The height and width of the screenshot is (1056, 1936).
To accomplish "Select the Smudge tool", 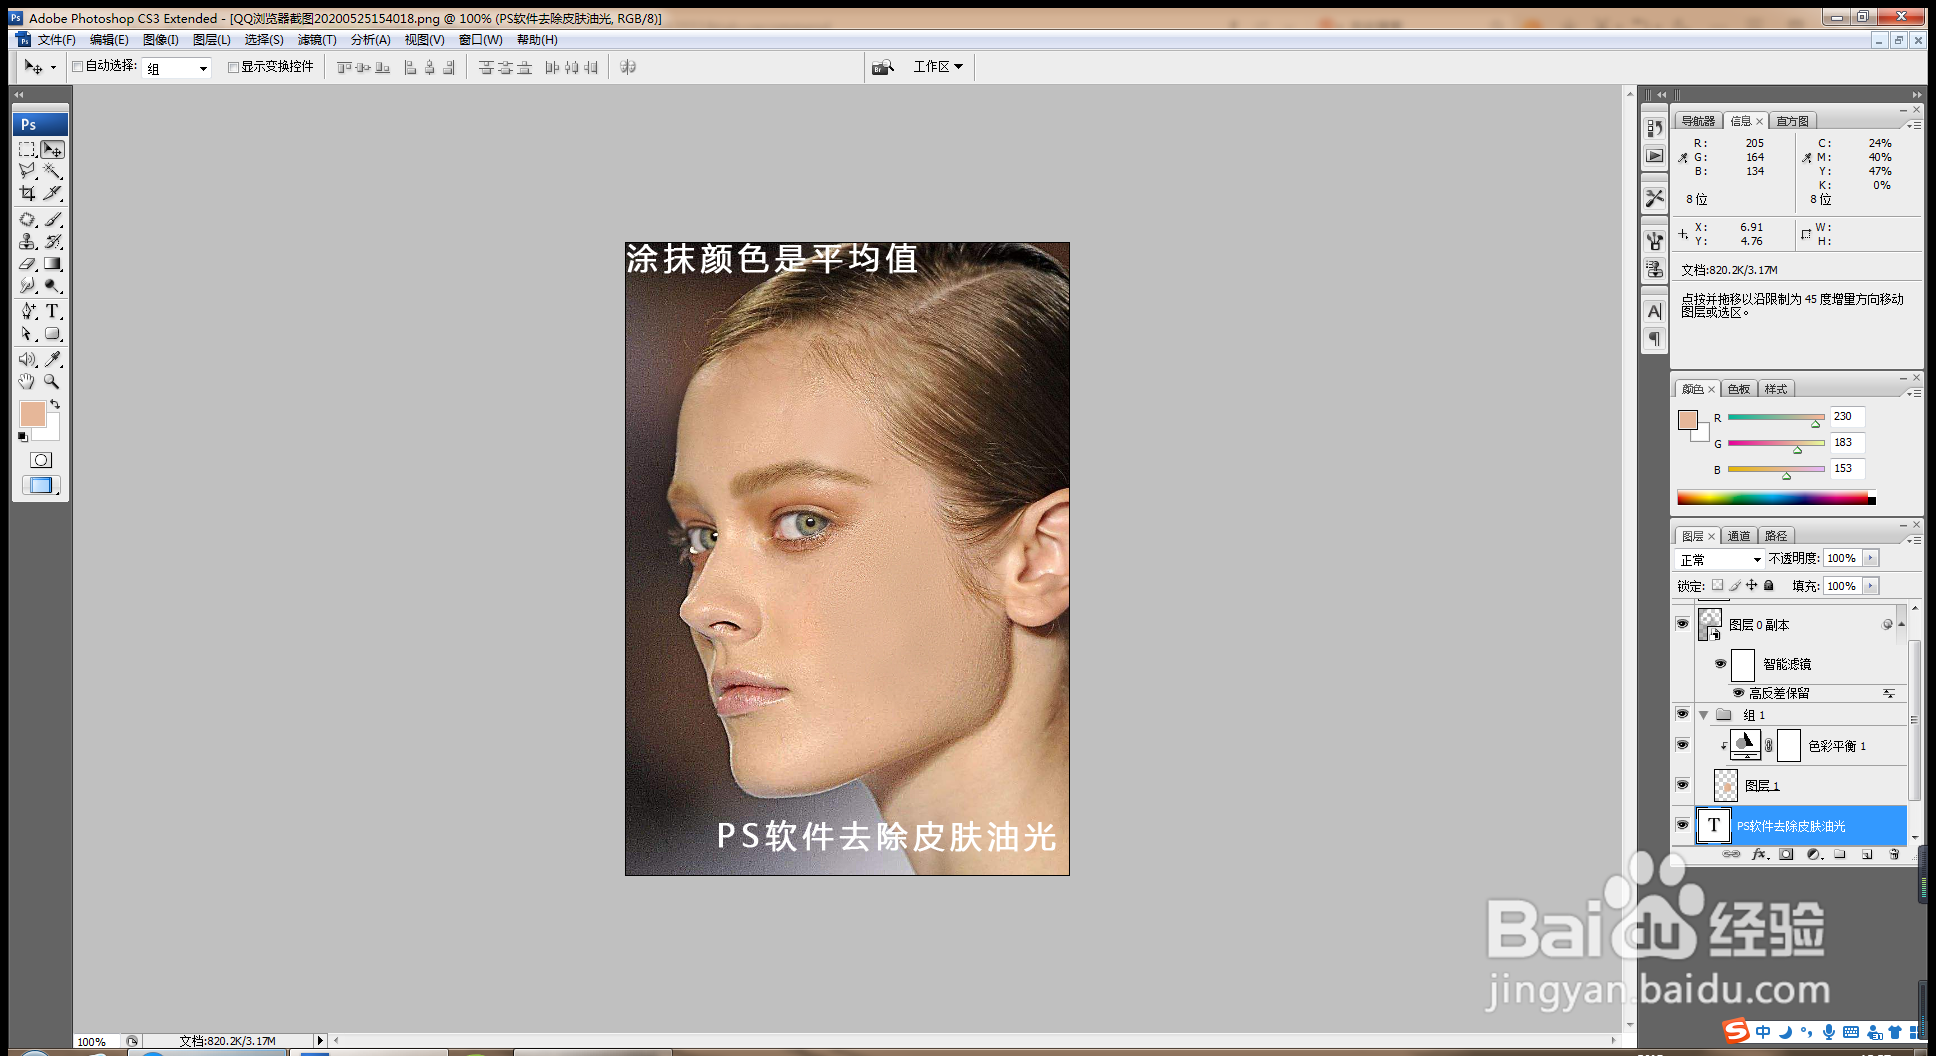I will (28, 286).
